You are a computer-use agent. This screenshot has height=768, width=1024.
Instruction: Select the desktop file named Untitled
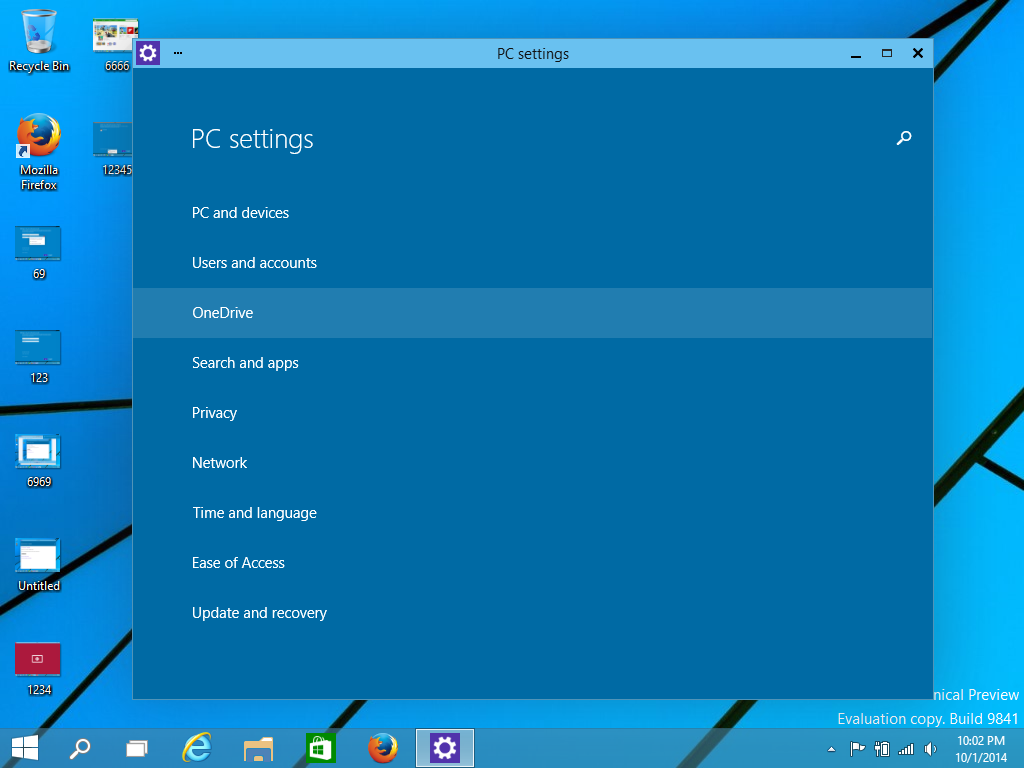(x=39, y=565)
